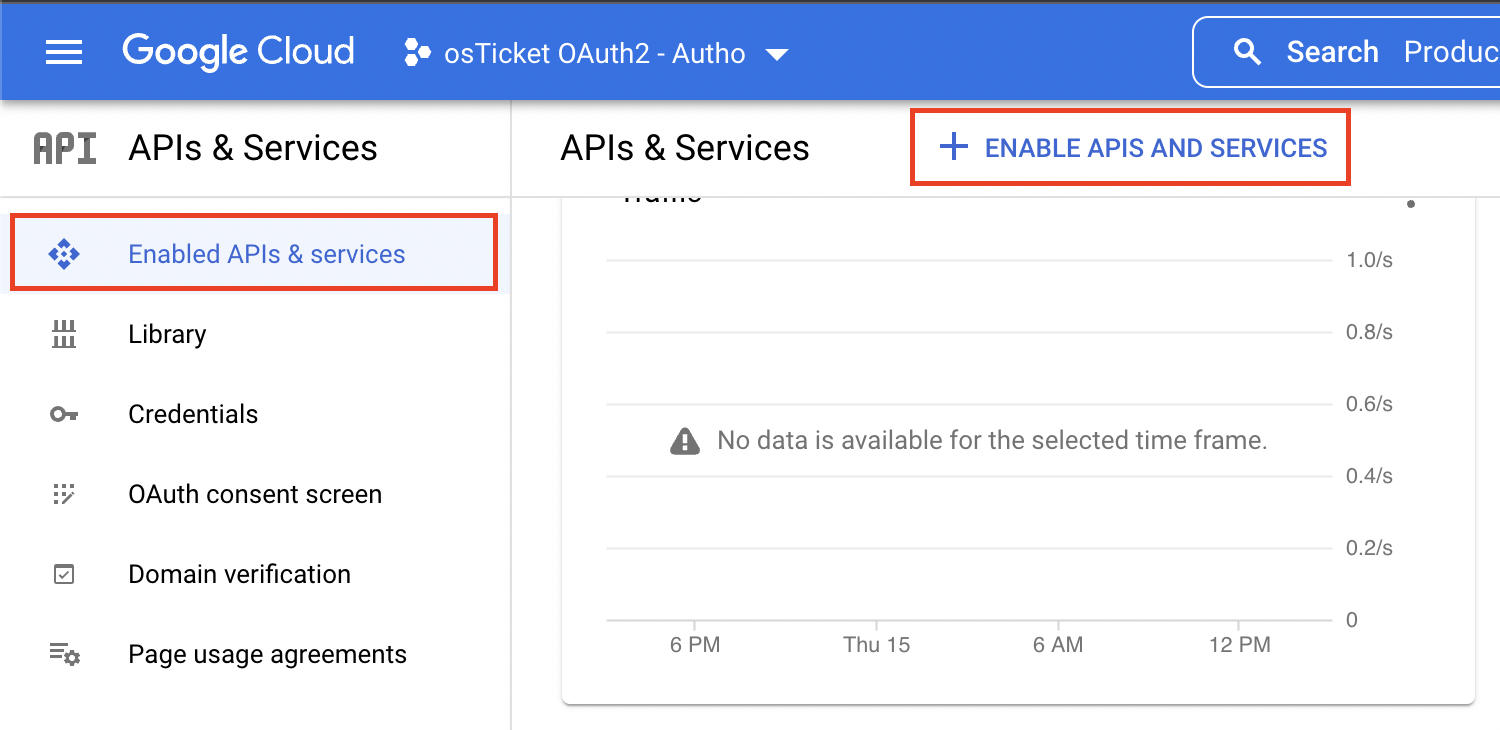Open Enabled APIs & services page
1500x730 pixels.
pos(254,253)
